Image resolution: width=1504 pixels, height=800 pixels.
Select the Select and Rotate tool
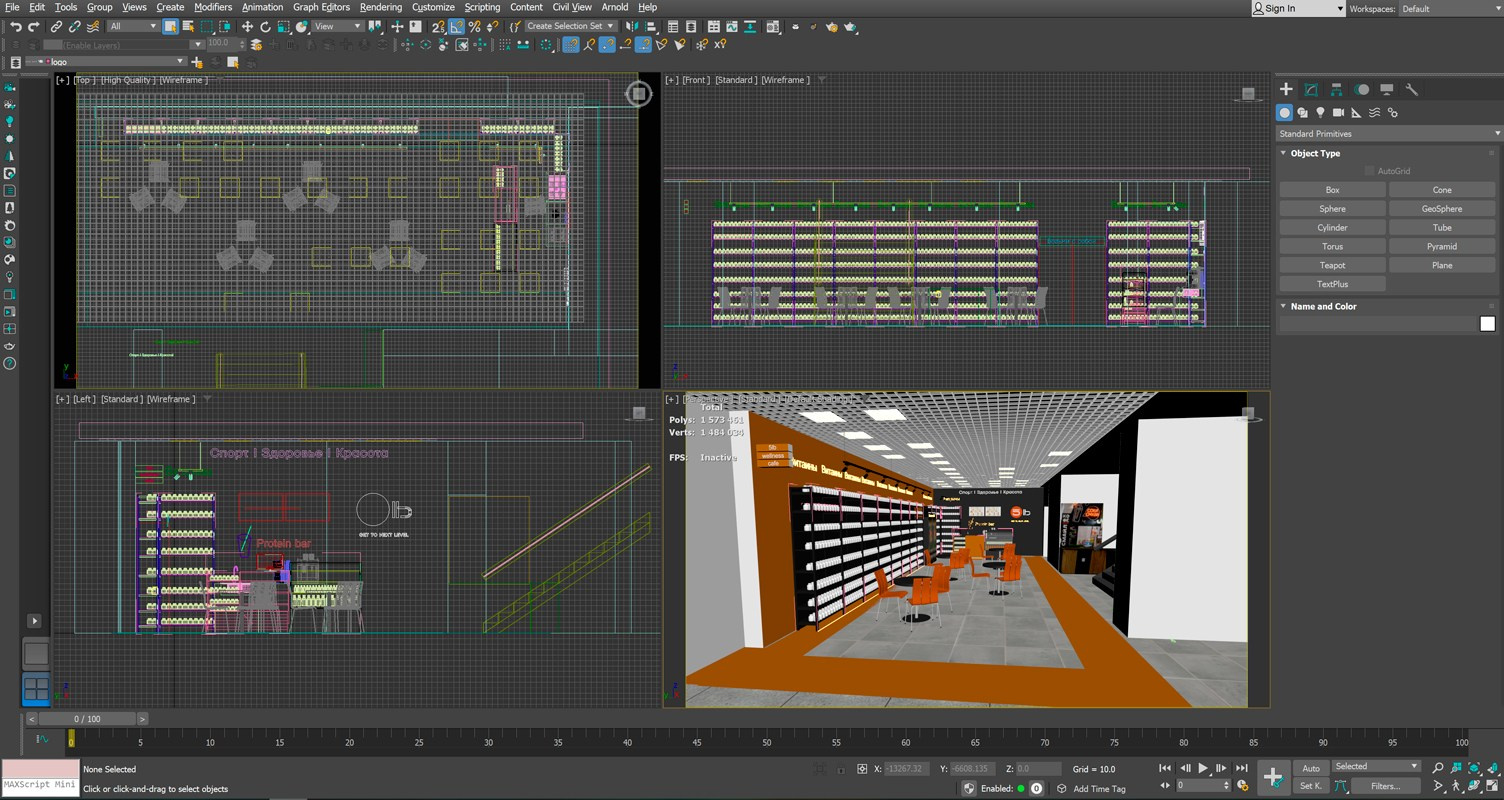[x=266, y=26]
